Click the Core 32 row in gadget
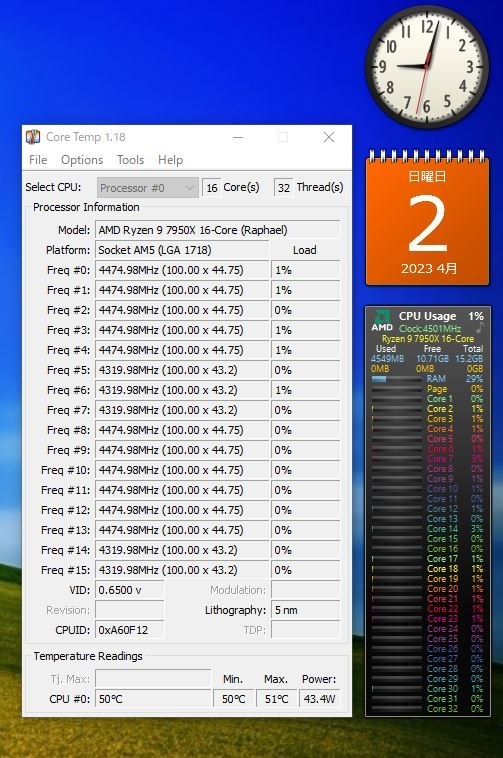 click(427, 709)
